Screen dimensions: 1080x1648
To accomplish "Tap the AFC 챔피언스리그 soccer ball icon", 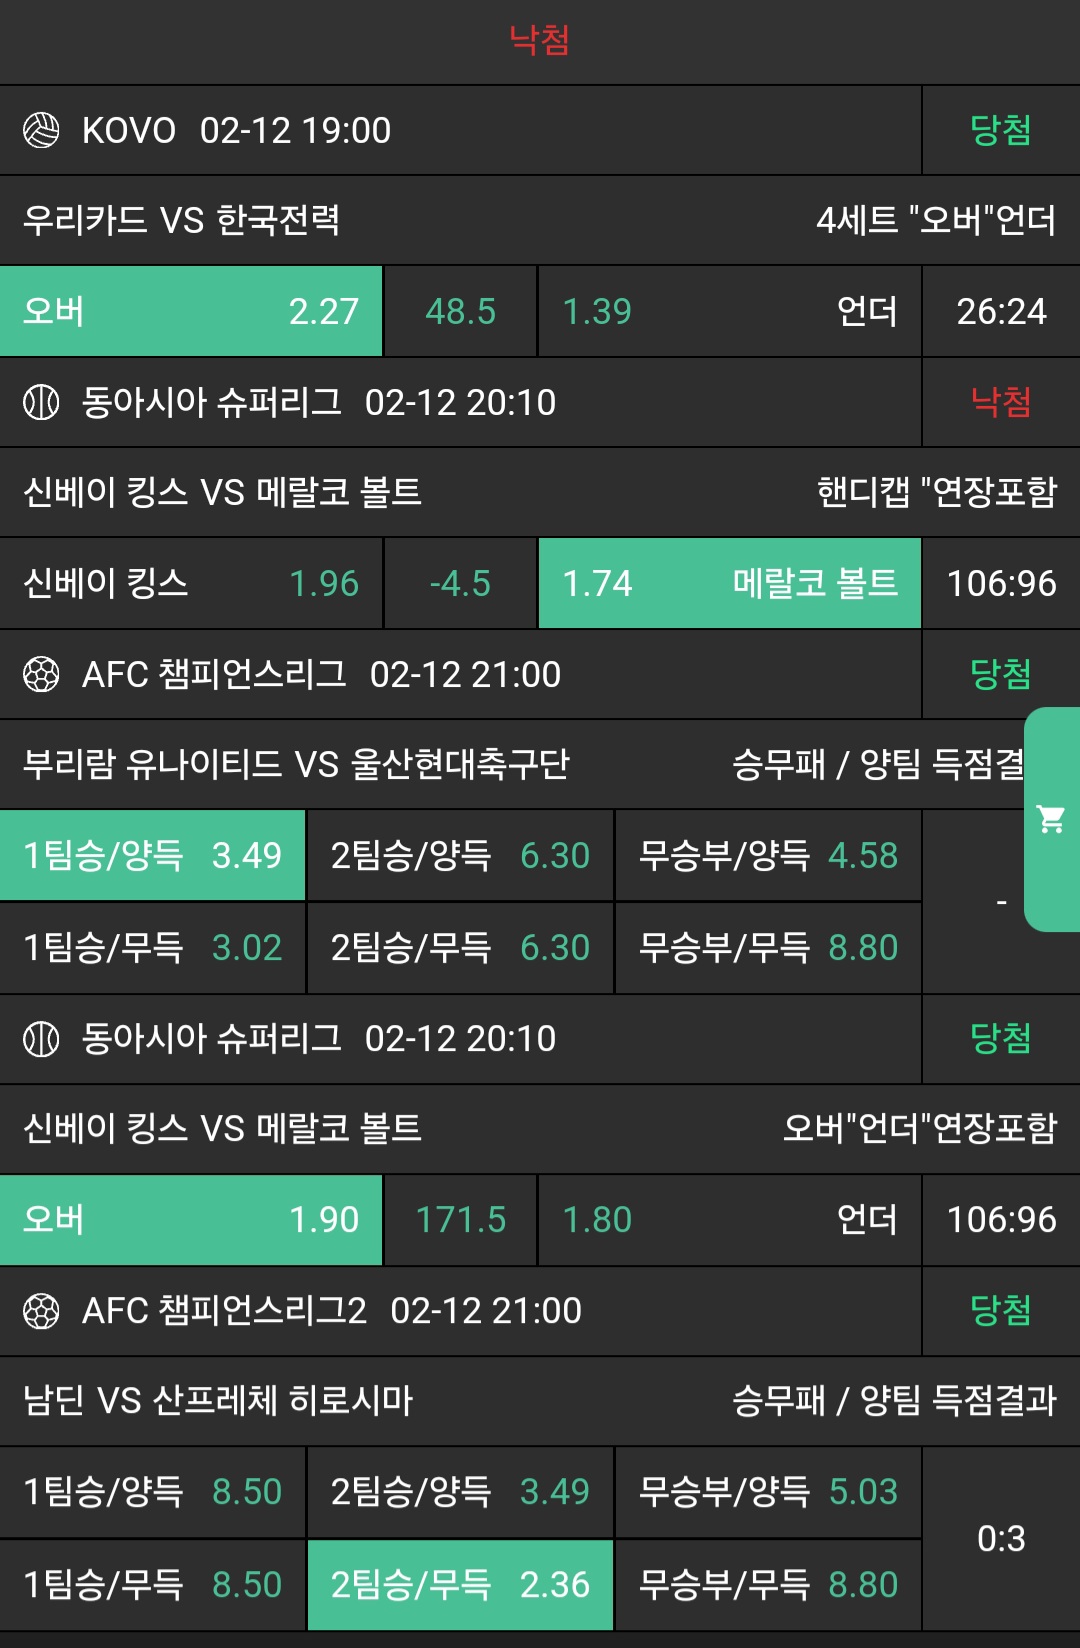I will [x=41, y=674].
